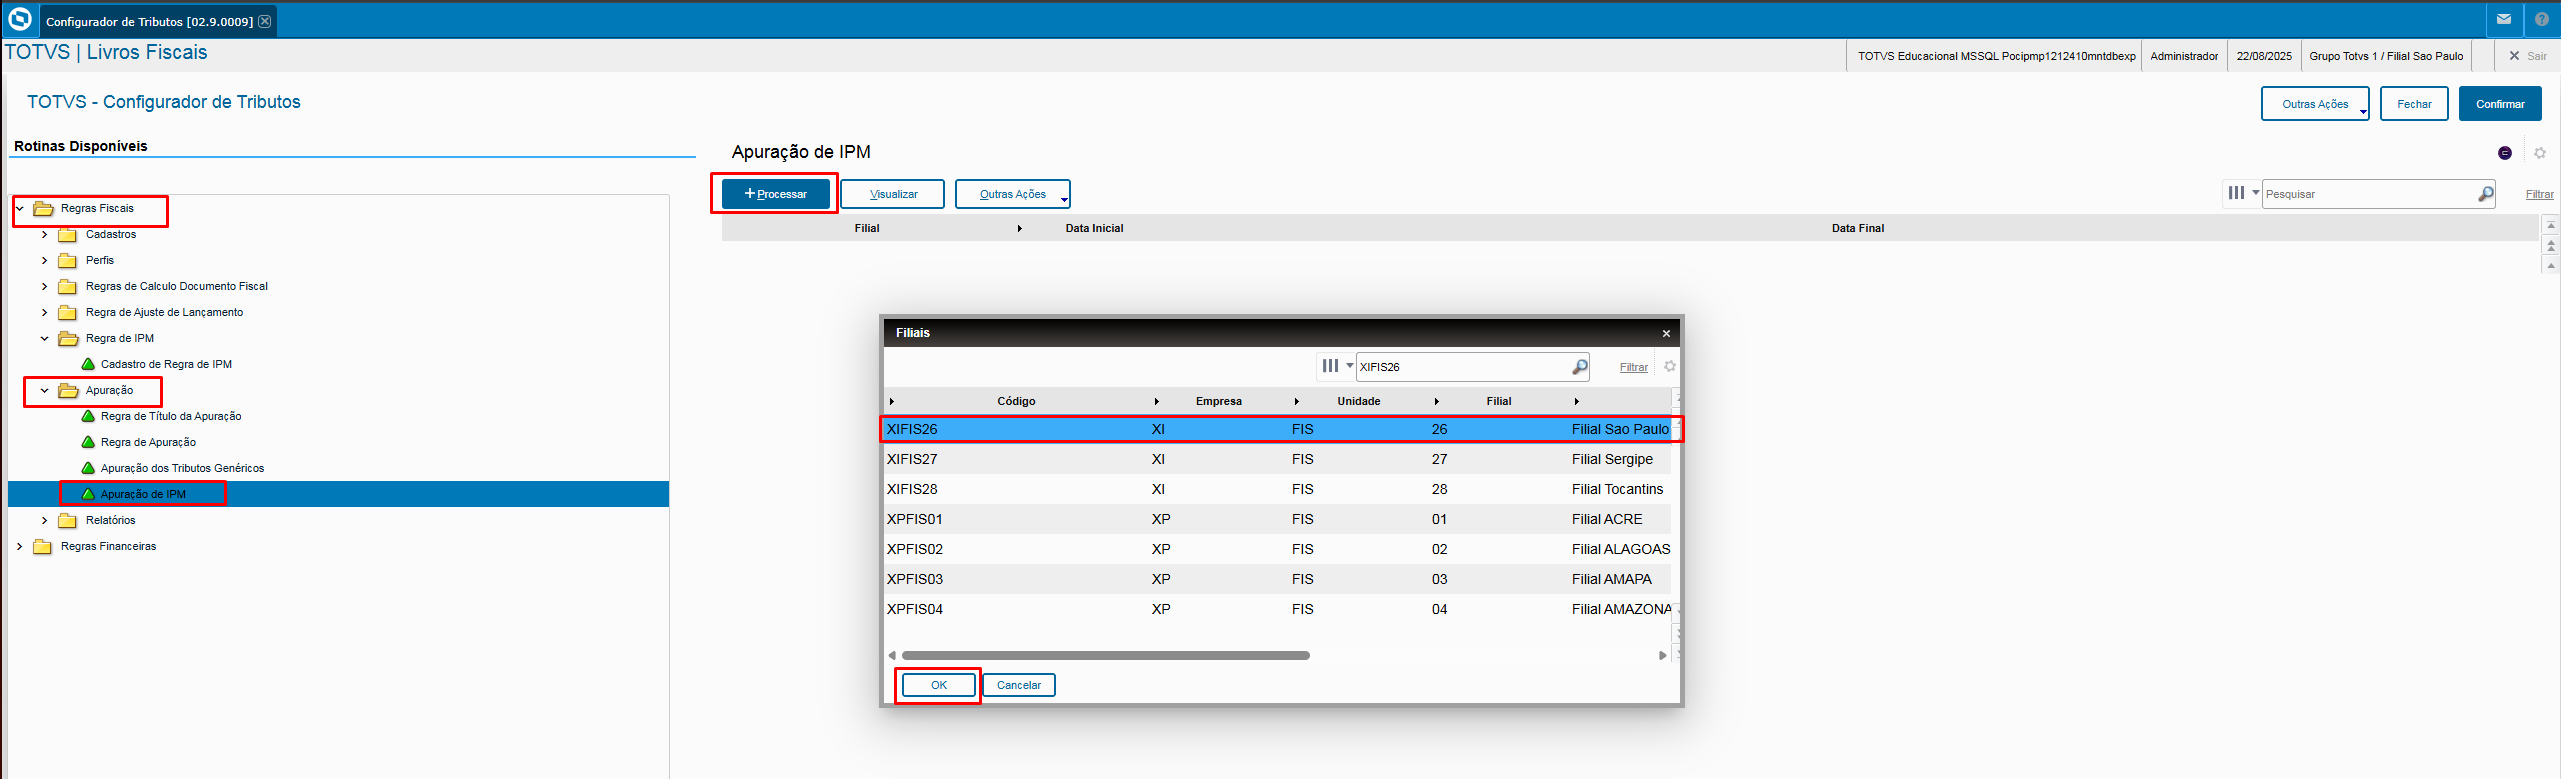The width and height of the screenshot is (2561, 779).
Task: Expand the Relatórios tree node
Action: pos(44,521)
